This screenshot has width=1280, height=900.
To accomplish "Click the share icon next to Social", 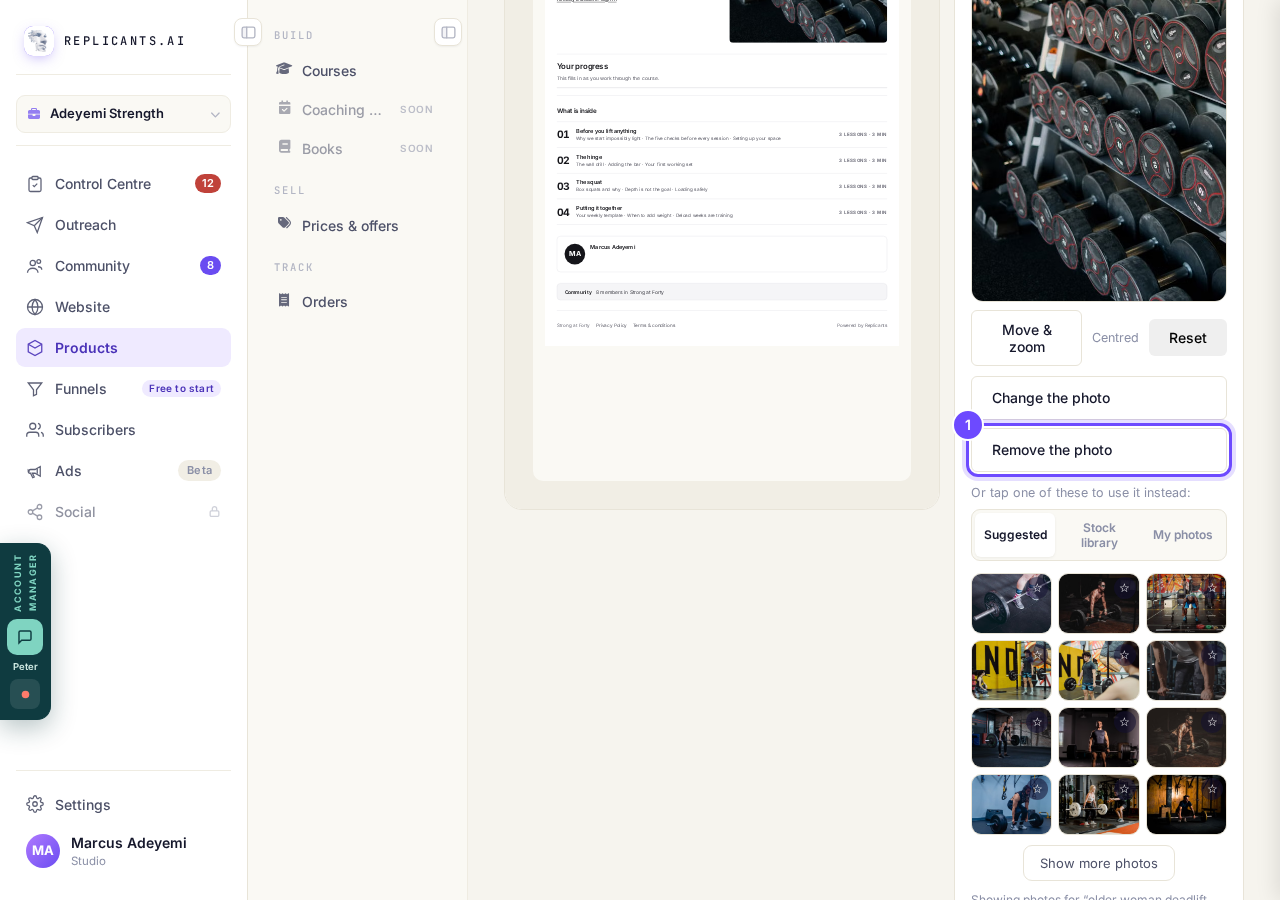I will [x=35, y=512].
